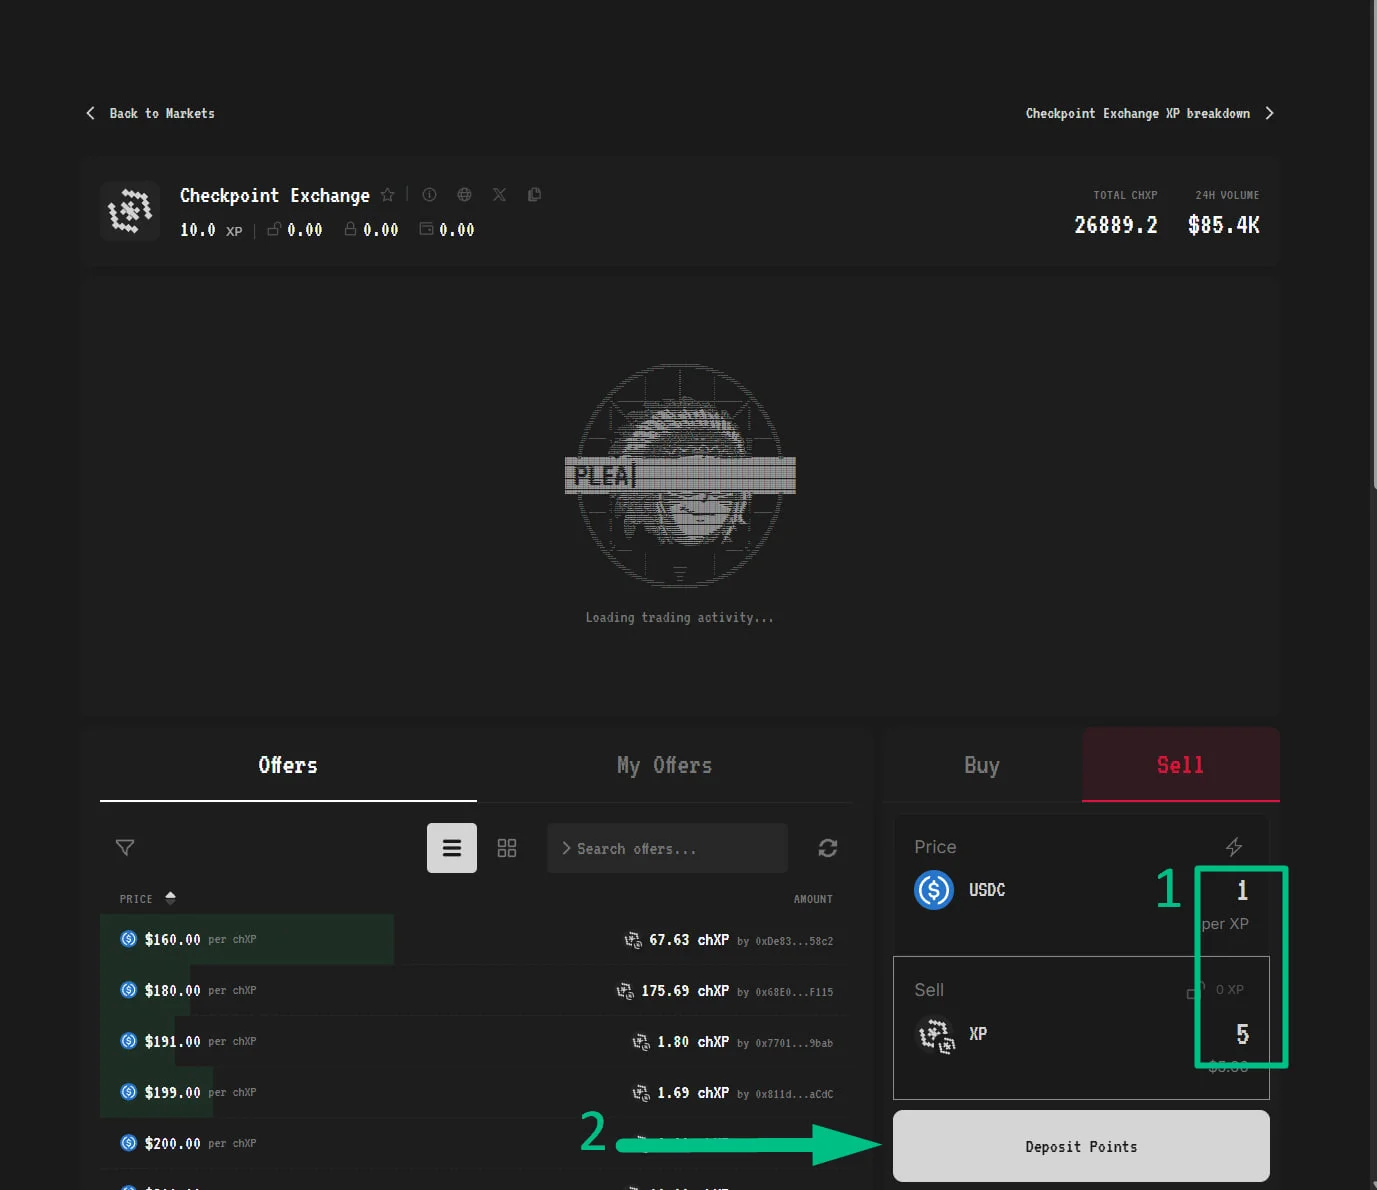This screenshot has width=1377, height=1190.
Task: Select the Buy tab
Action: (982, 765)
